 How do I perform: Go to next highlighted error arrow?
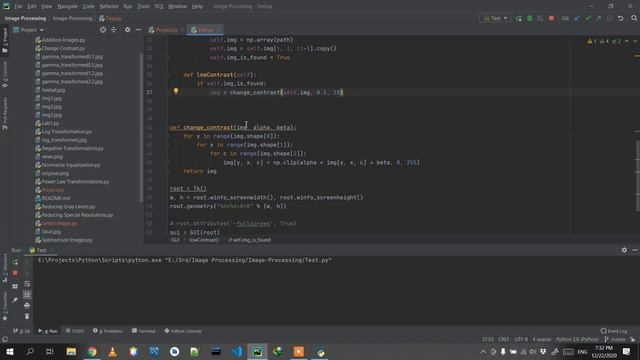pos(635,41)
